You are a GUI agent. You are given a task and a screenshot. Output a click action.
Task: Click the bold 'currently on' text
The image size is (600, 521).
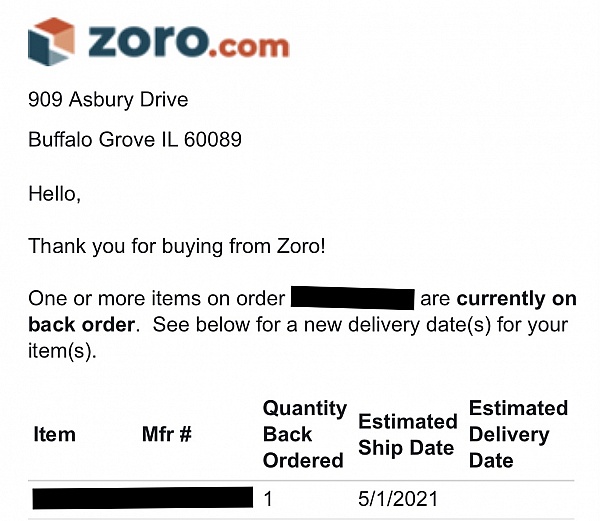tap(516, 299)
